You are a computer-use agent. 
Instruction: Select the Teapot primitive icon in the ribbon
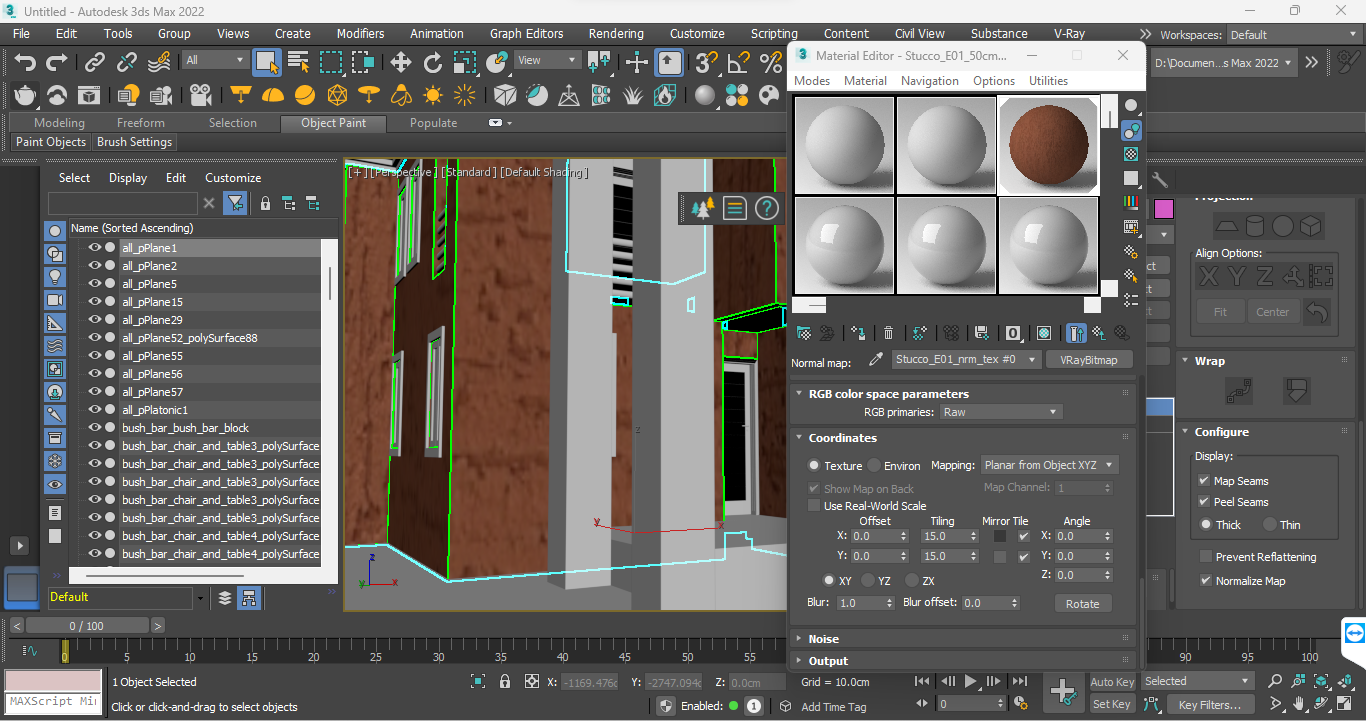24,95
